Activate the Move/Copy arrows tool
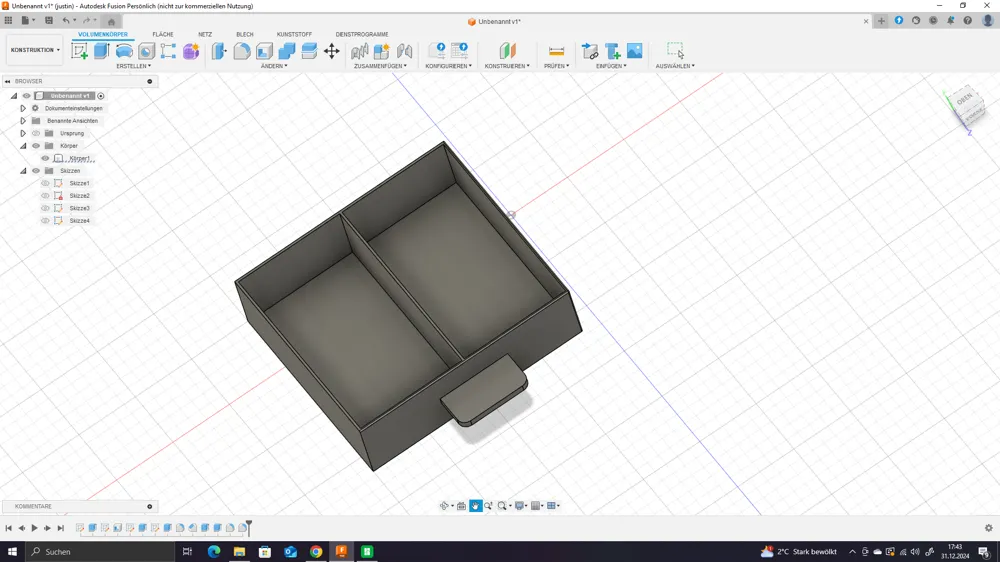 332,51
